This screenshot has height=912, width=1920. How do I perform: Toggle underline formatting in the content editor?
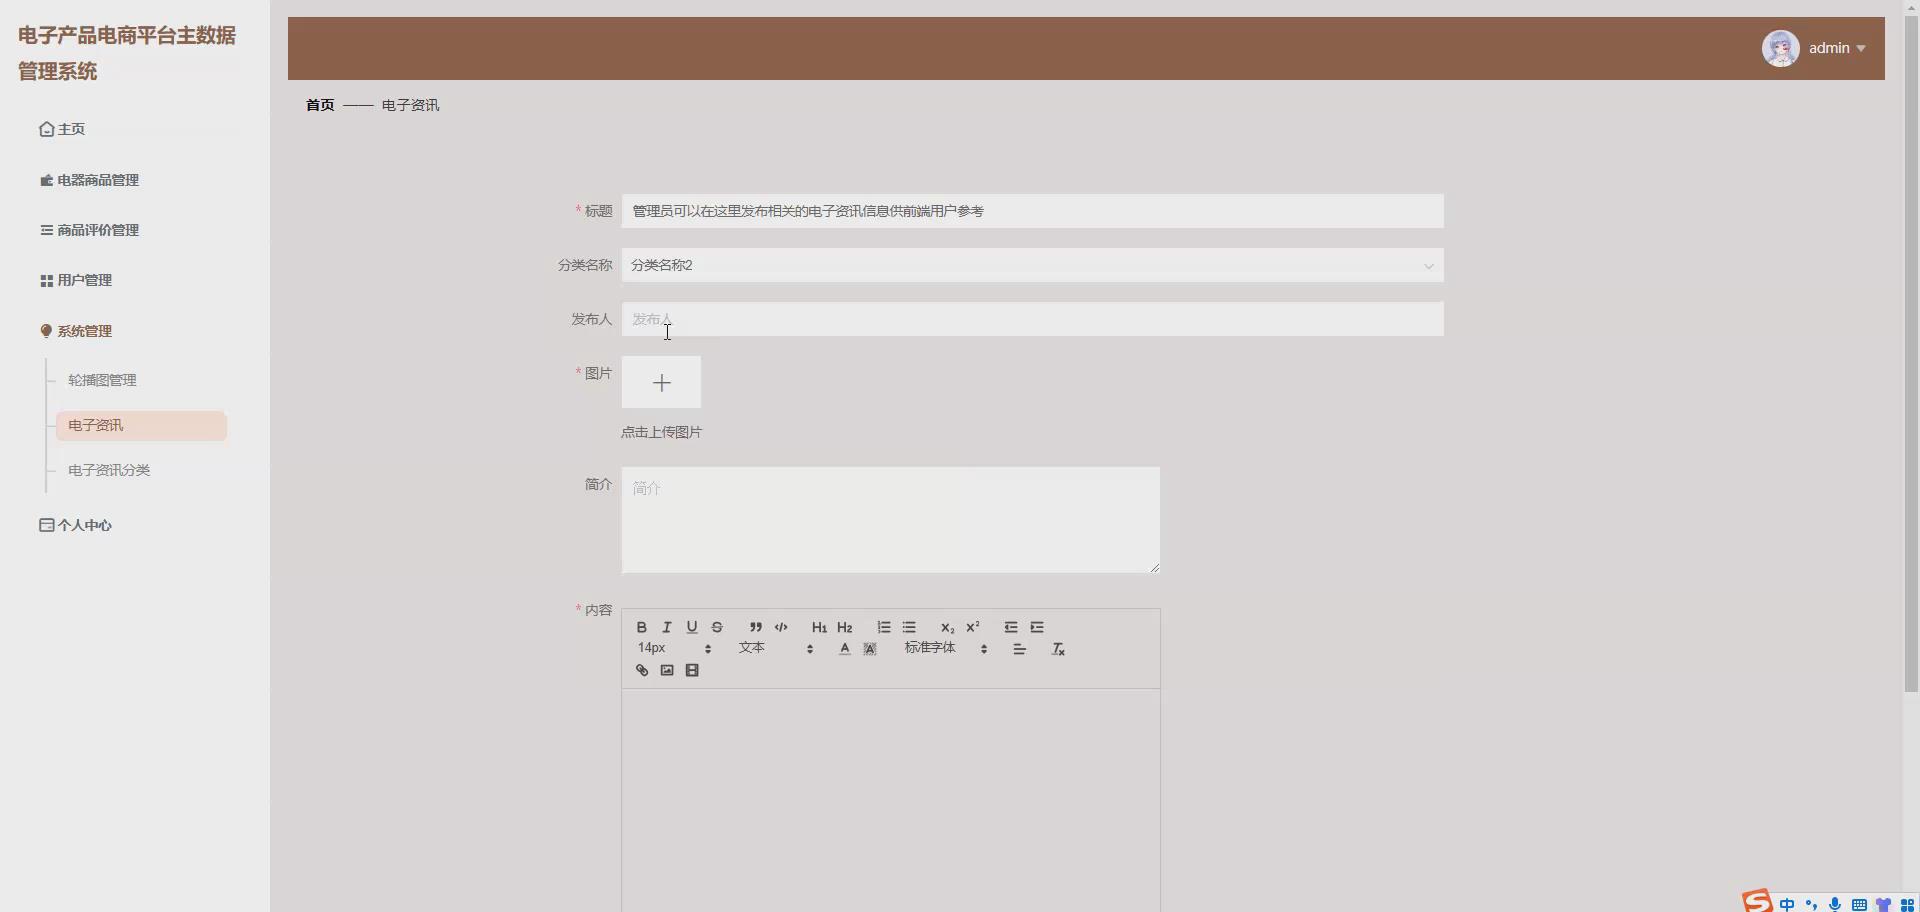pyautogui.click(x=692, y=627)
